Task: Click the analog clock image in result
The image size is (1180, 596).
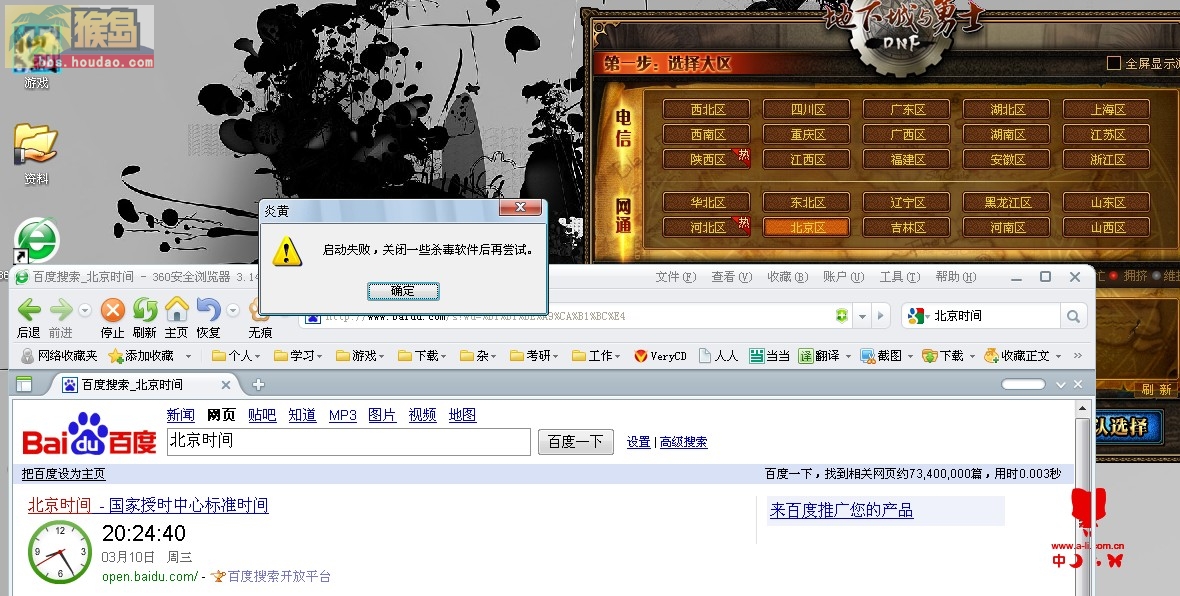Action: coord(60,552)
